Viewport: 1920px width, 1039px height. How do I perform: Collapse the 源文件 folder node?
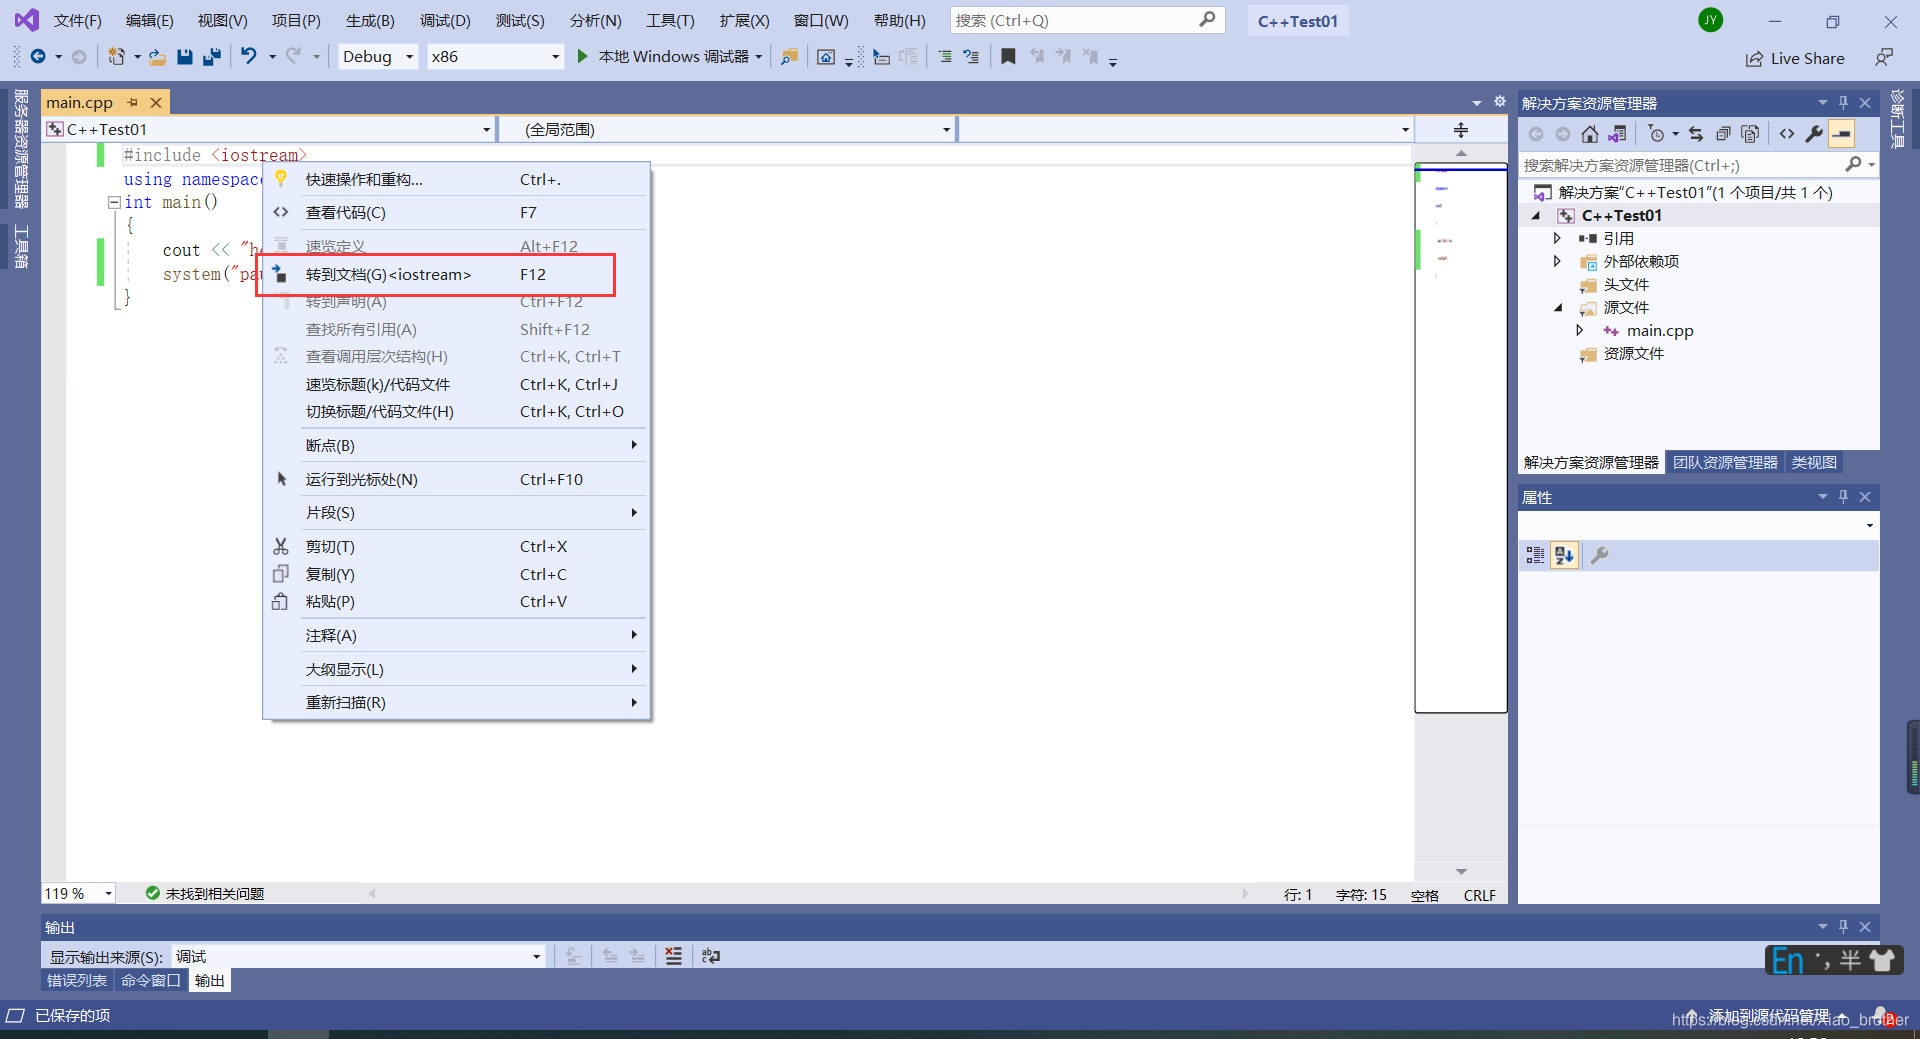click(1558, 308)
